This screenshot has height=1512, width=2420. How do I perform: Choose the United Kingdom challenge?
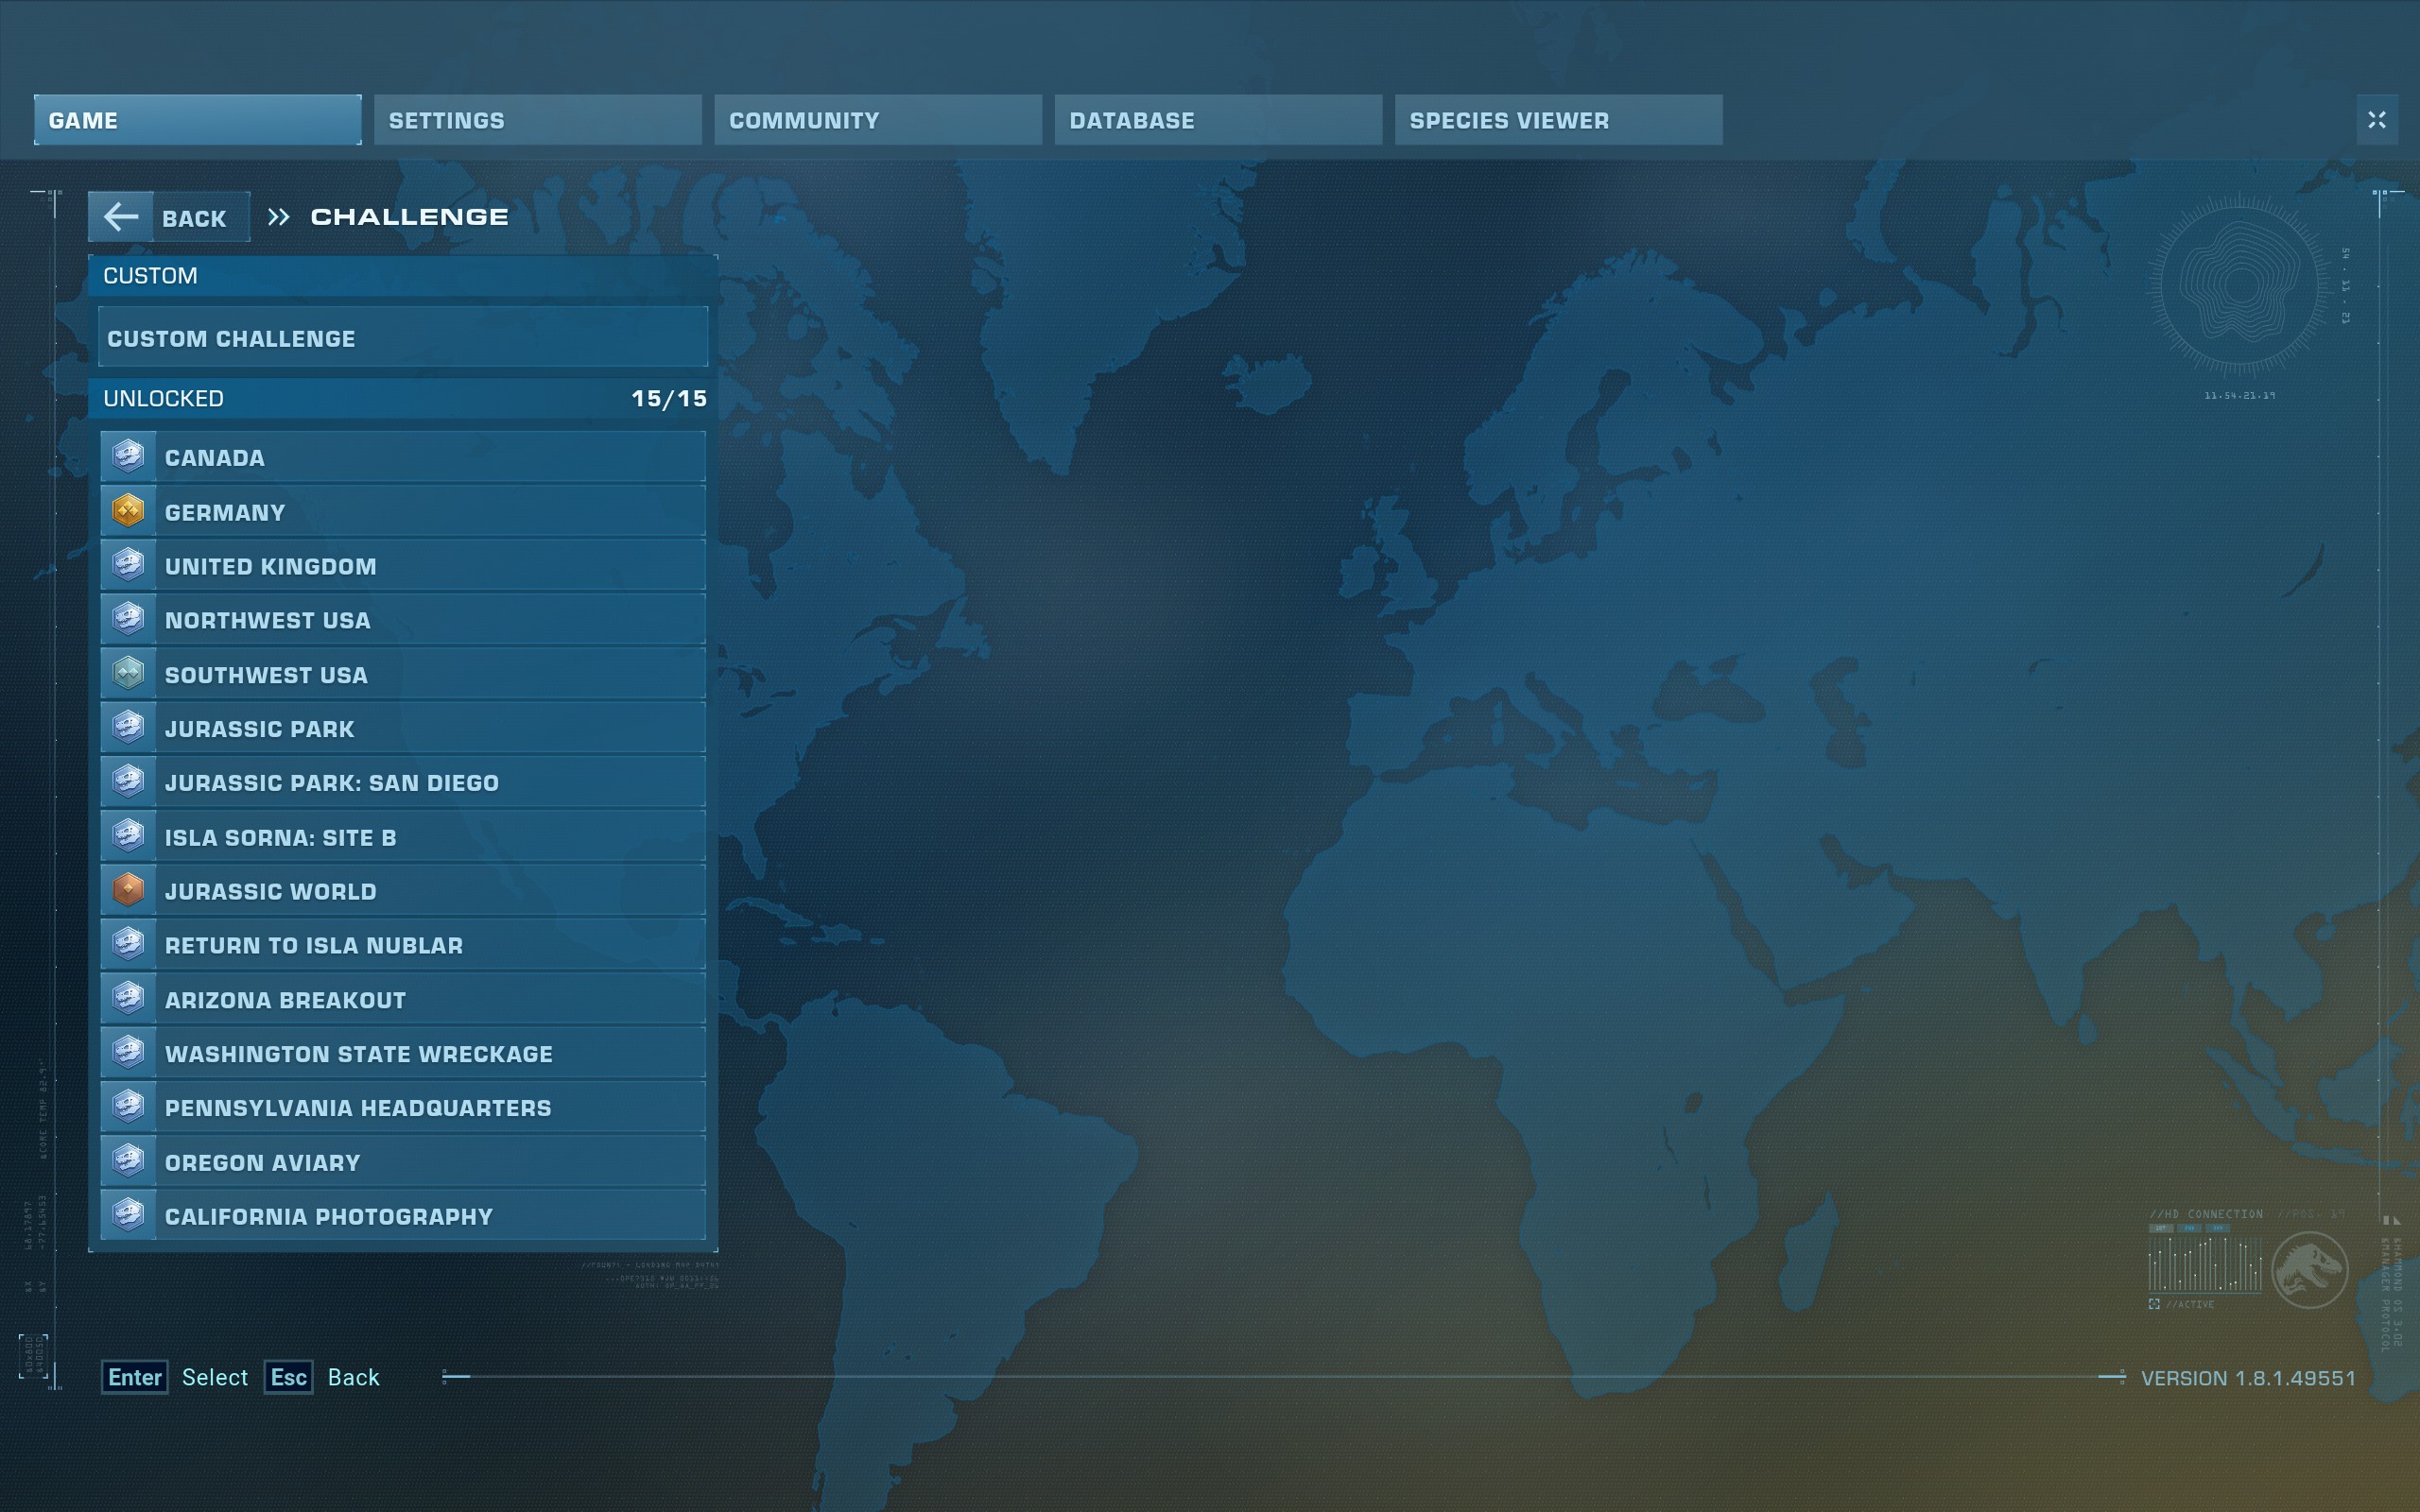pyautogui.click(x=403, y=565)
